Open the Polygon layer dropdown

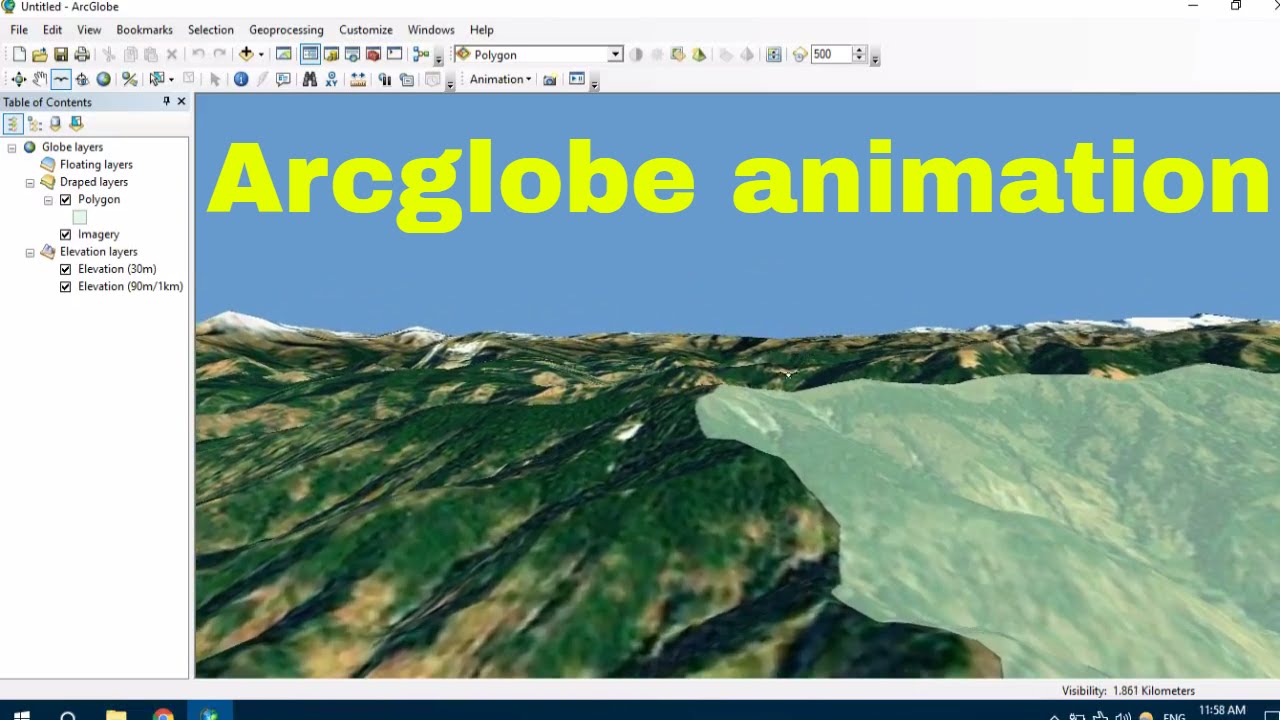tap(615, 54)
